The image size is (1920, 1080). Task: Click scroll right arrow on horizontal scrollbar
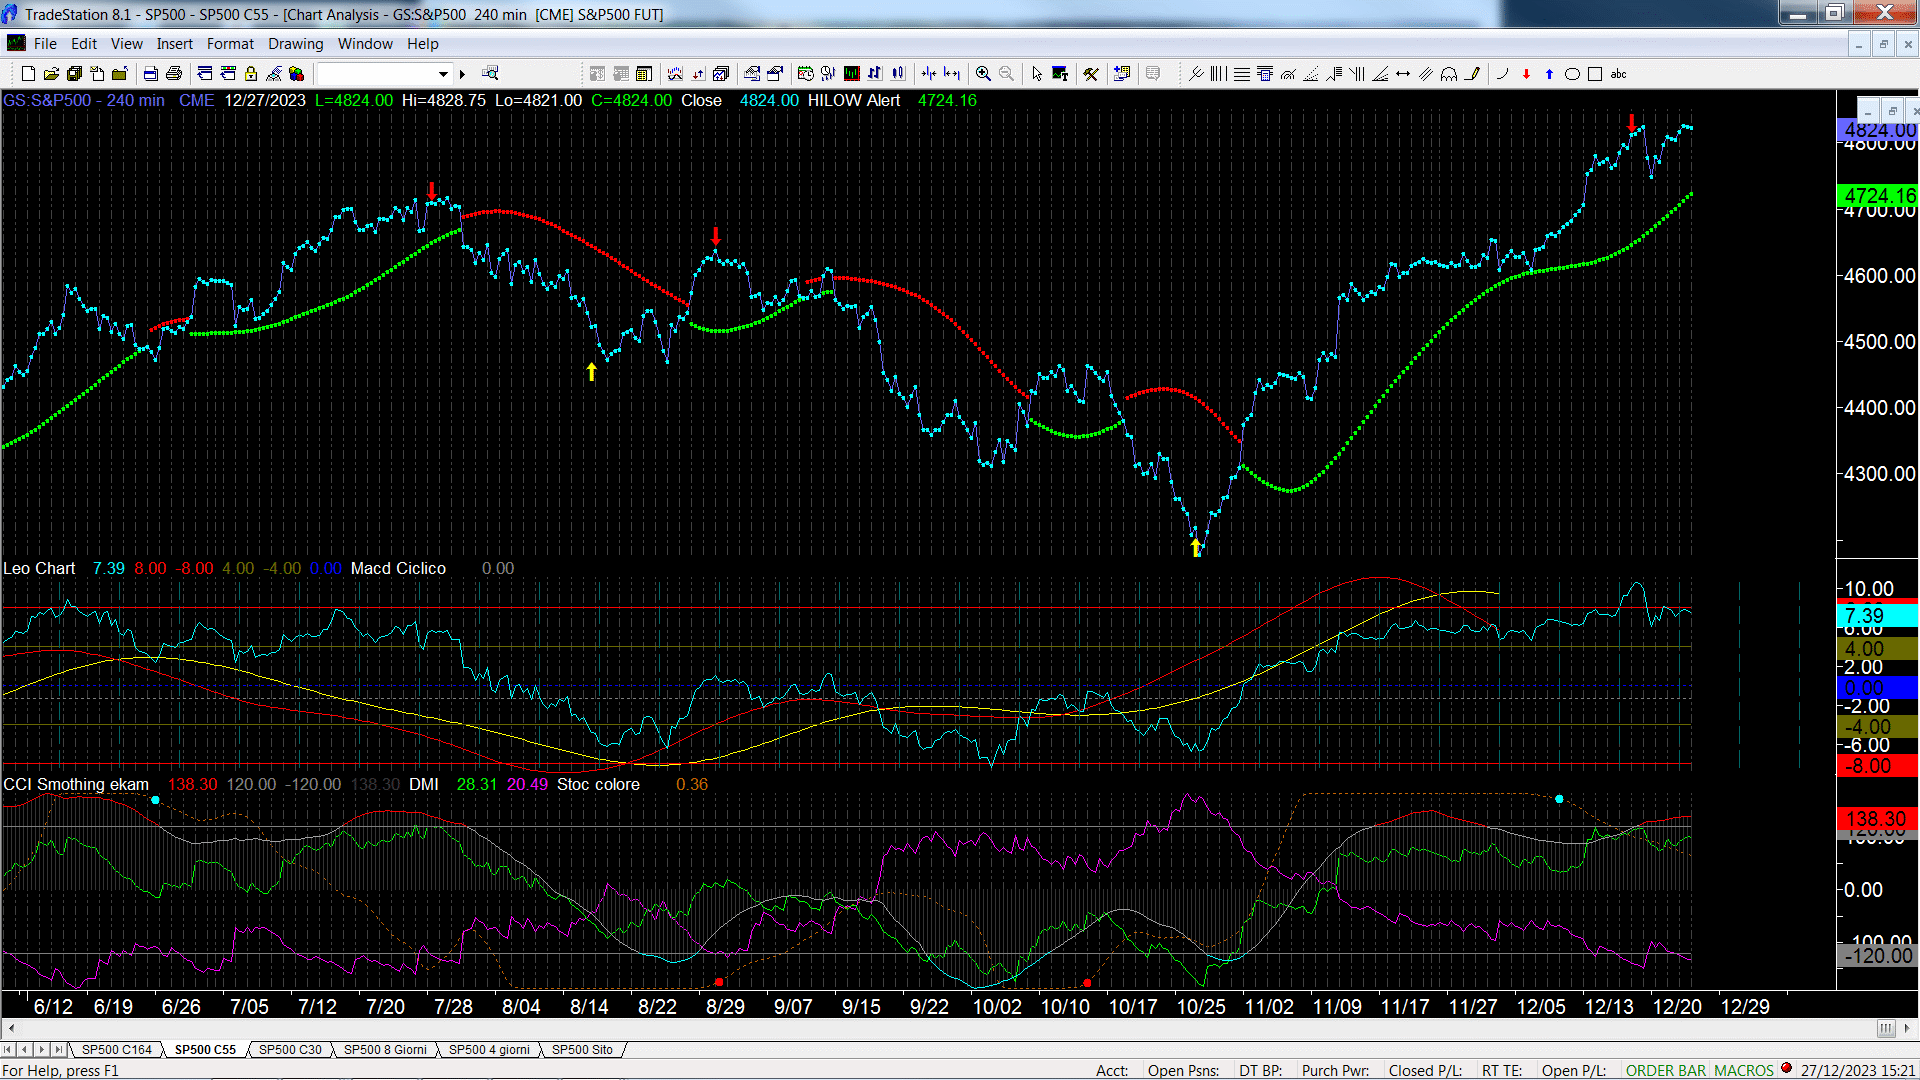pos(1908,1028)
